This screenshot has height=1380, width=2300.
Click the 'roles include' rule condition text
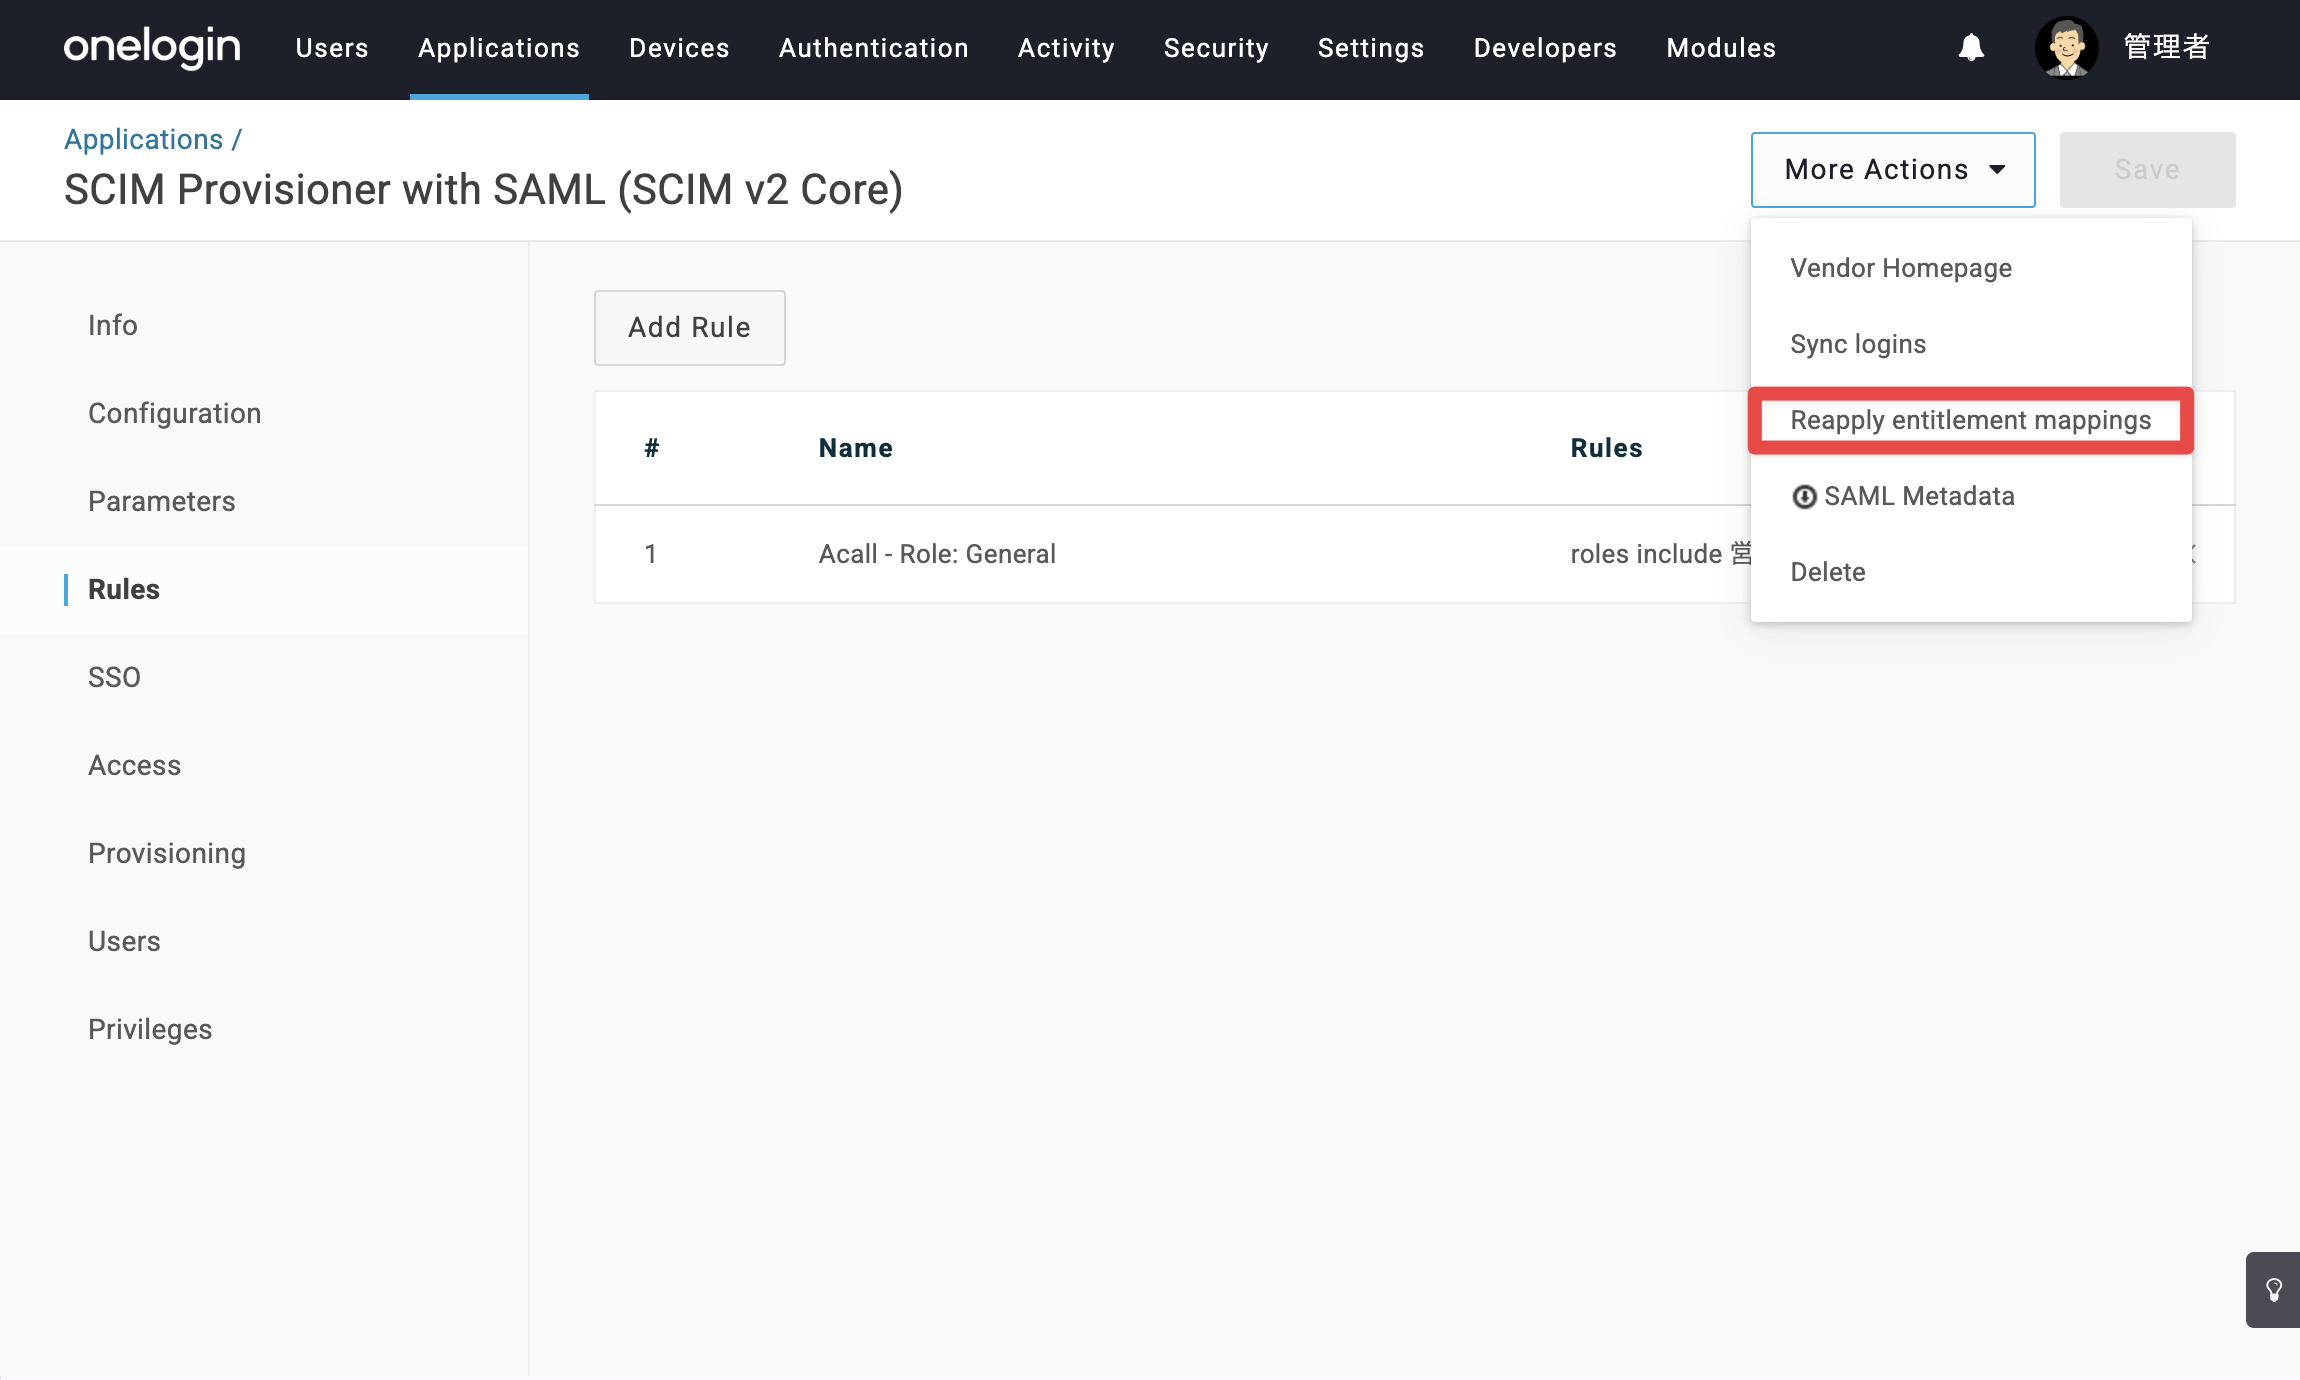point(1660,554)
